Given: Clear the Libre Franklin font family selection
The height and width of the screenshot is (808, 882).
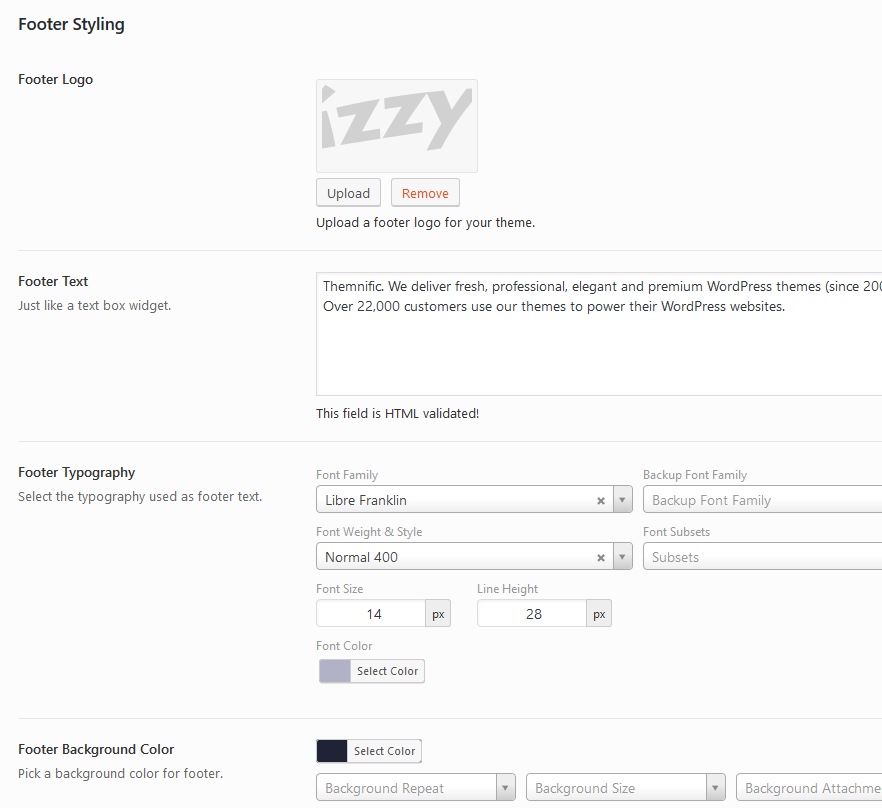Looking at the screenshot, I should [600, 500].
